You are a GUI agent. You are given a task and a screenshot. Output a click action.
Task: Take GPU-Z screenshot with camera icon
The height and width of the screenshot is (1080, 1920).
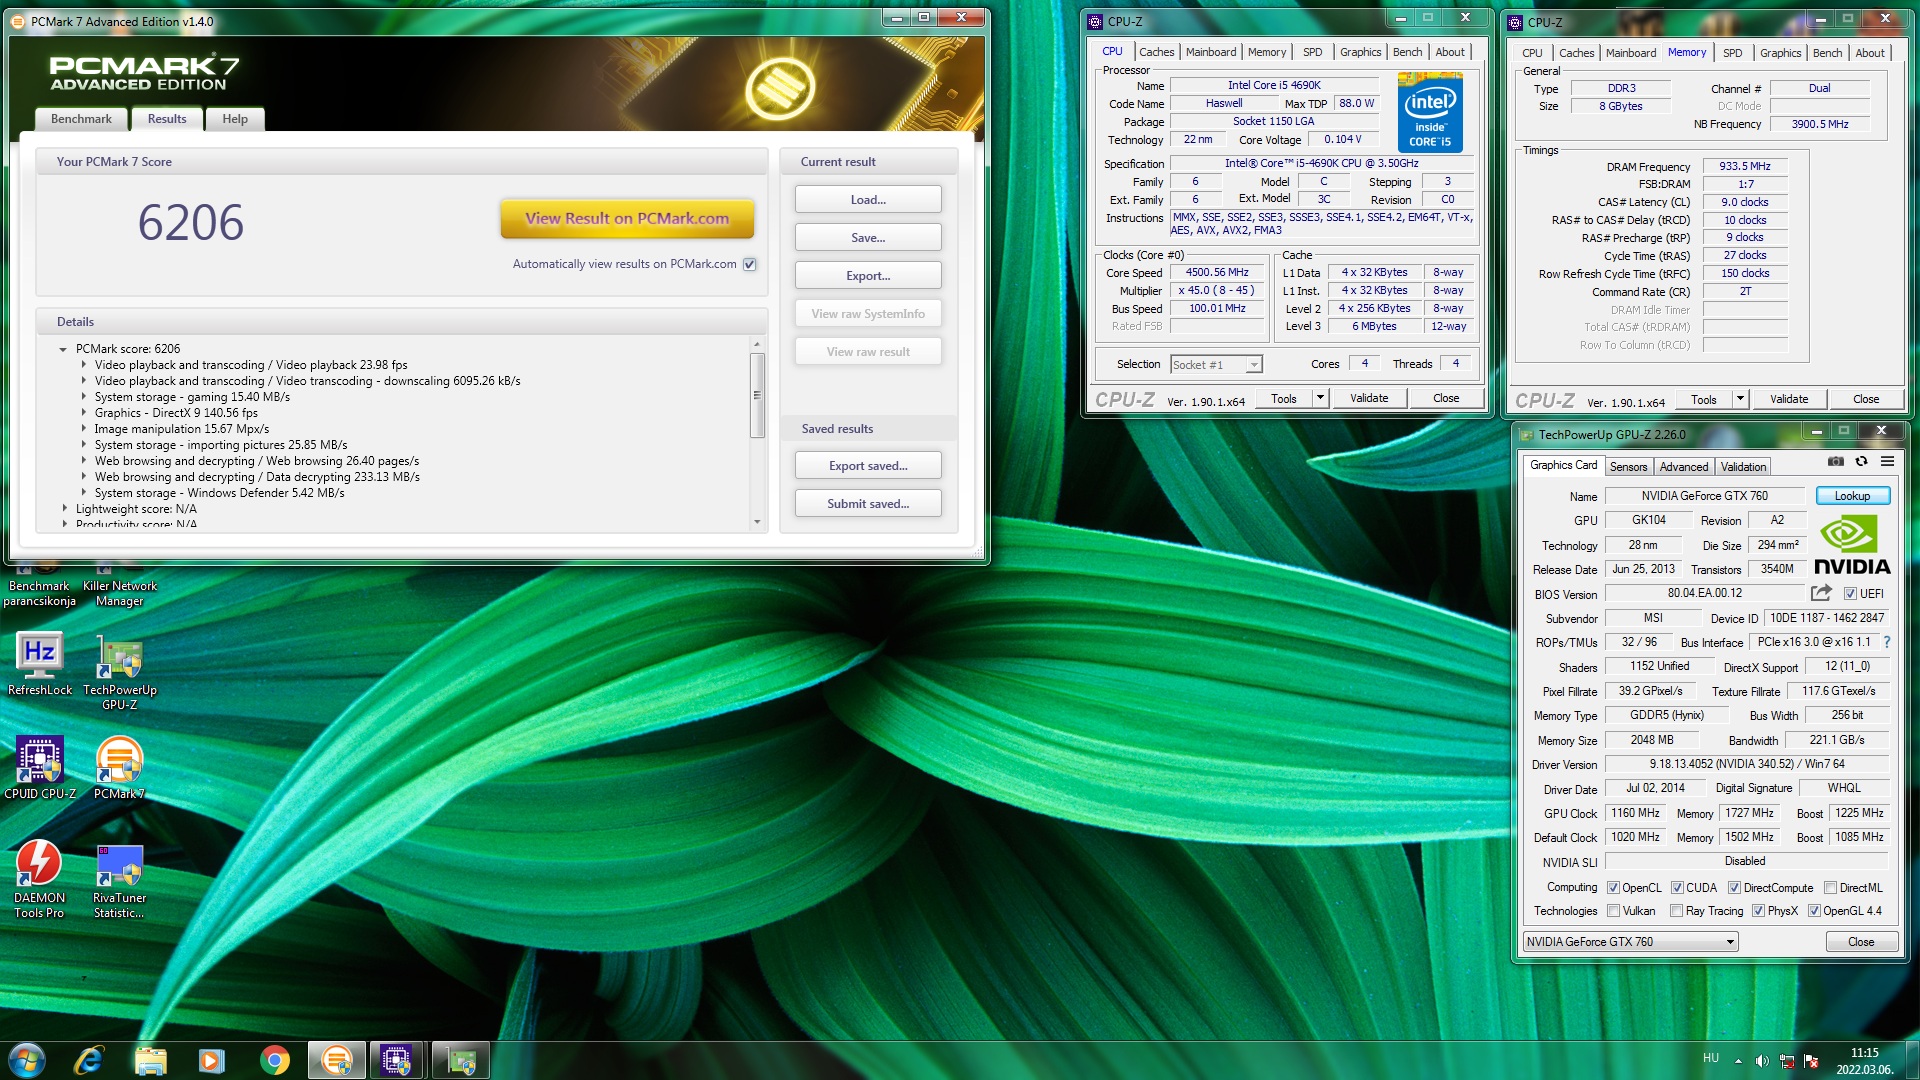(x=1836, y=461)
